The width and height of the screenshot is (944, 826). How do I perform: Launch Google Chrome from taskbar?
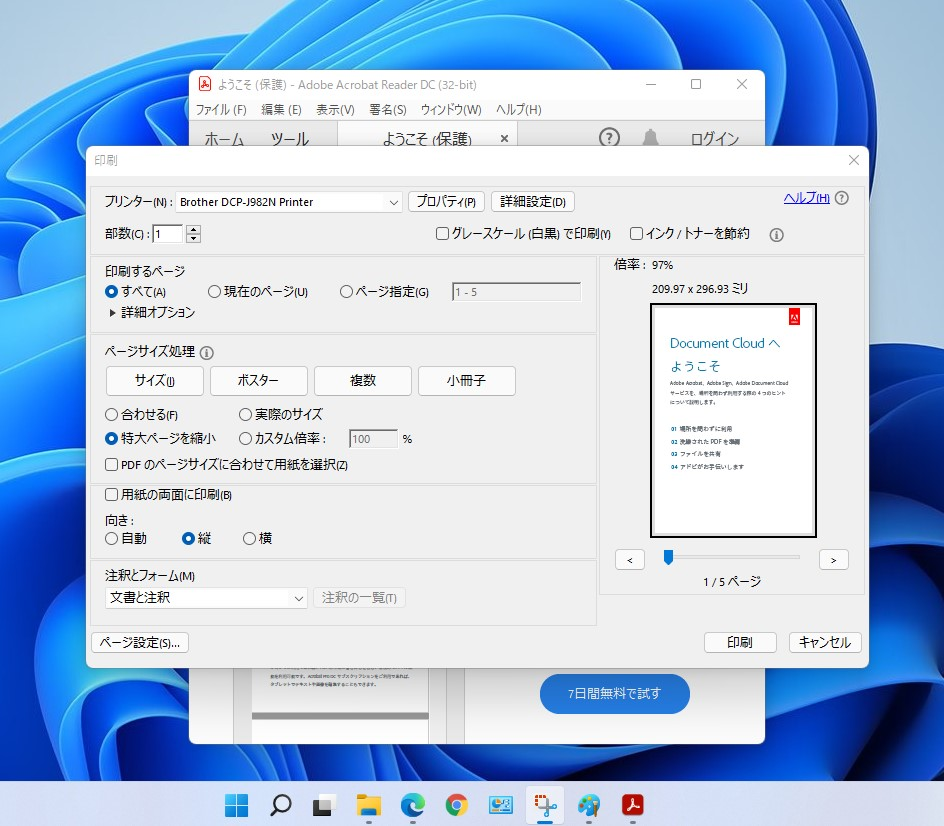(456, 805)
